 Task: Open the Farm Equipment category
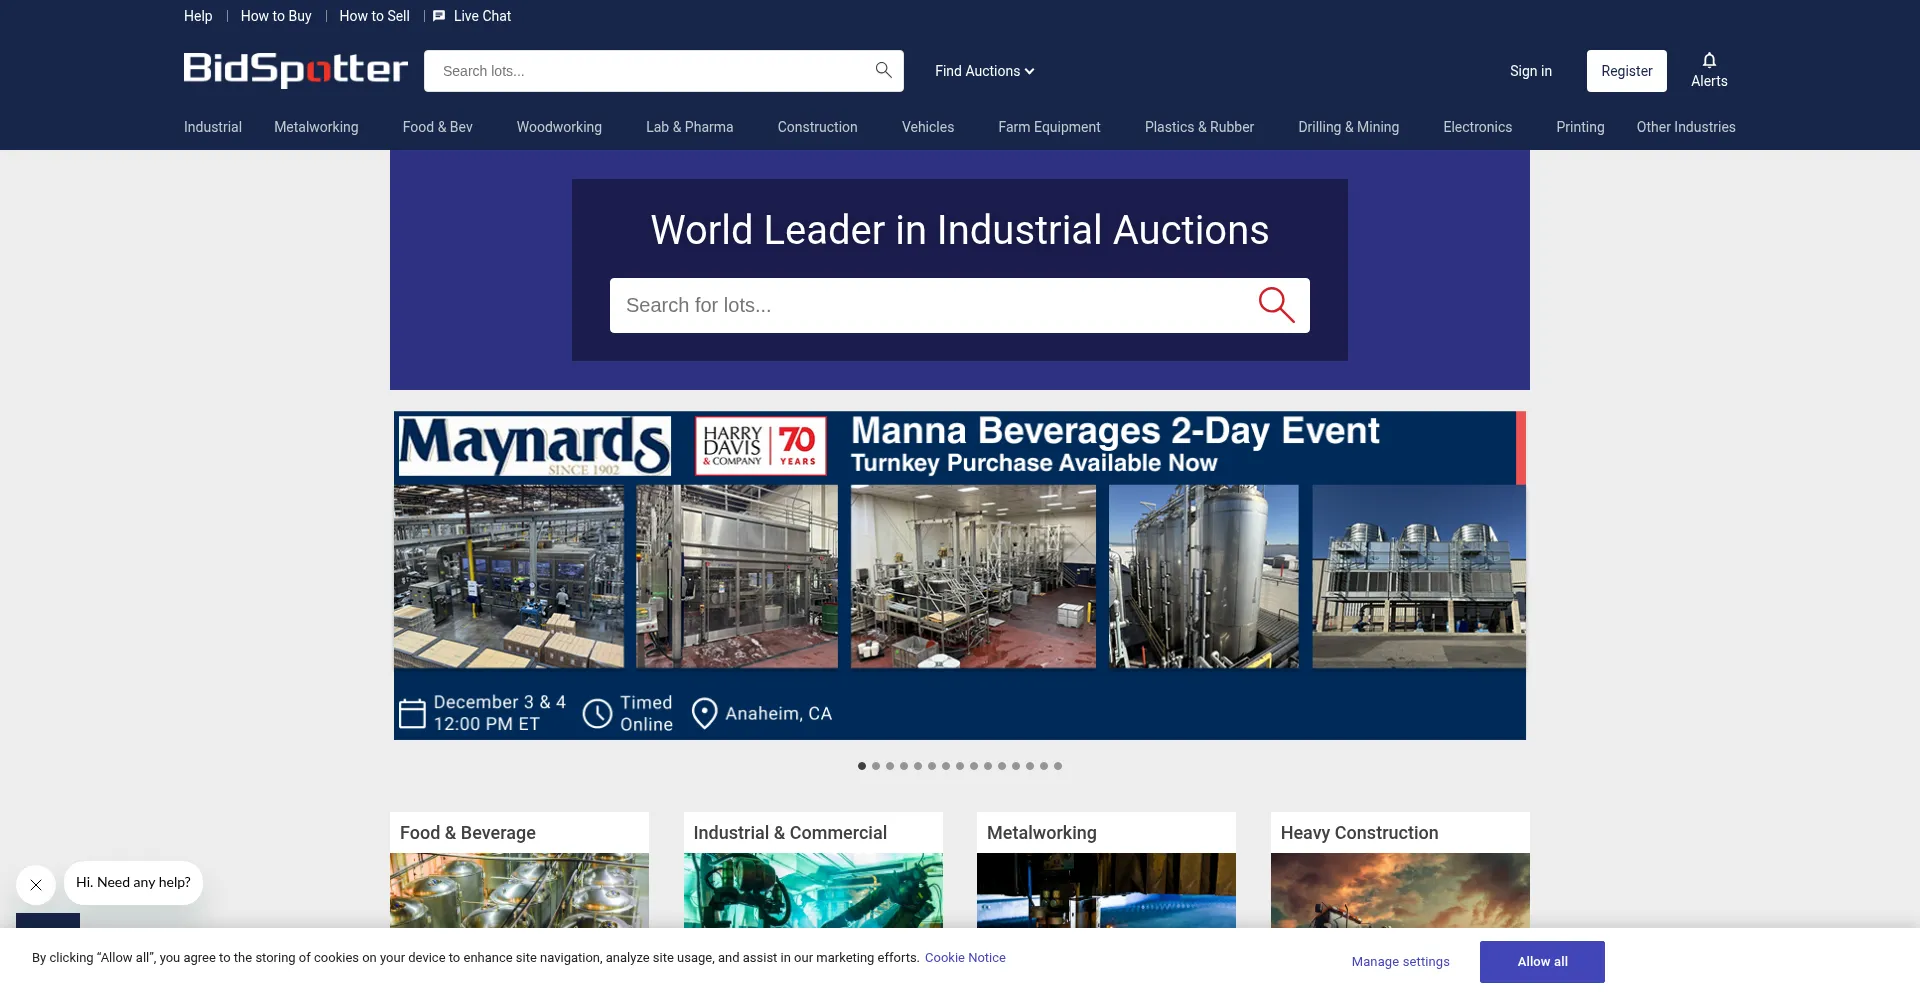tap(1049, 127)
